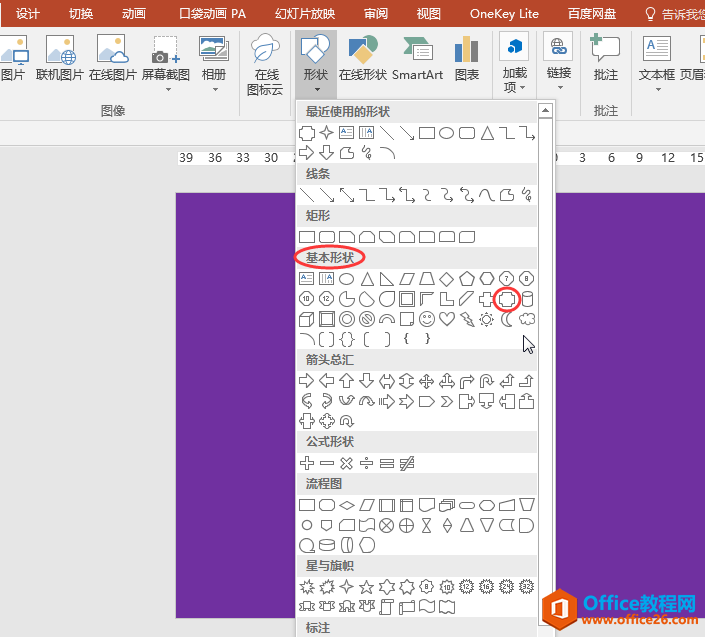
Task: Switch to the 动画 animations tab
Action: (x=134, y=14)
